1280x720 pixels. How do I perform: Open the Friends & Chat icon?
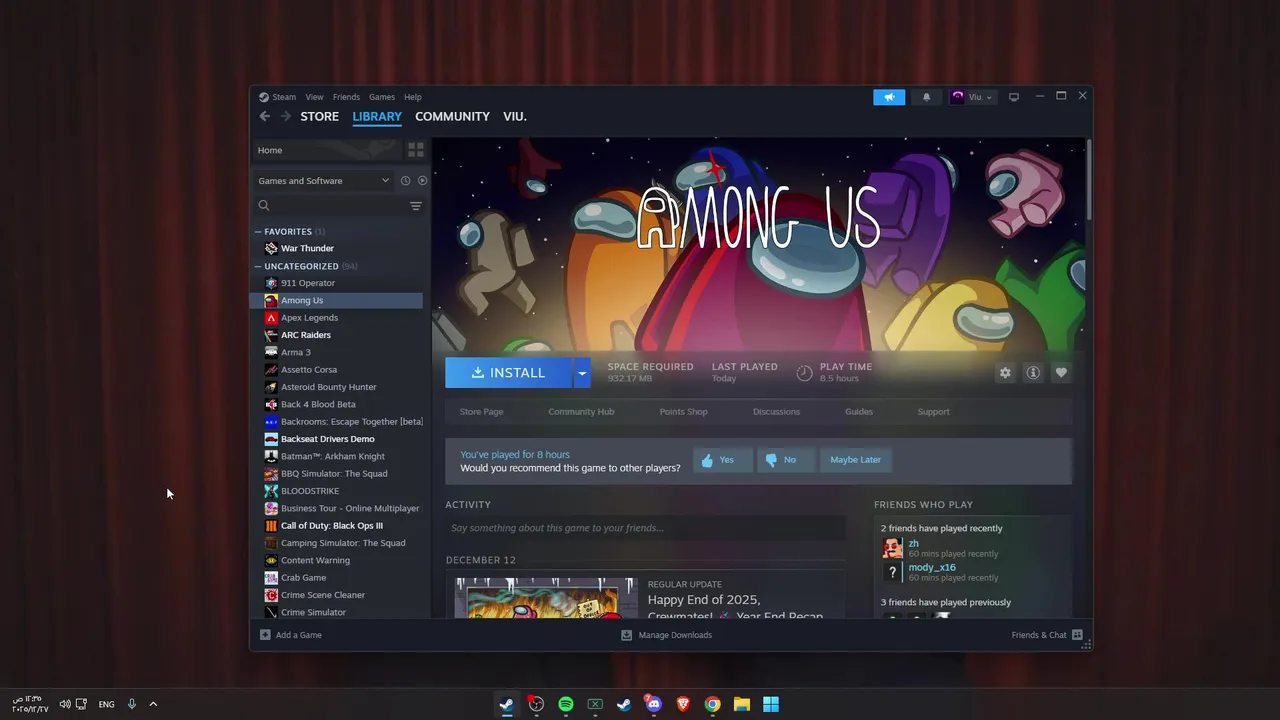click(x=1077, y=635)
